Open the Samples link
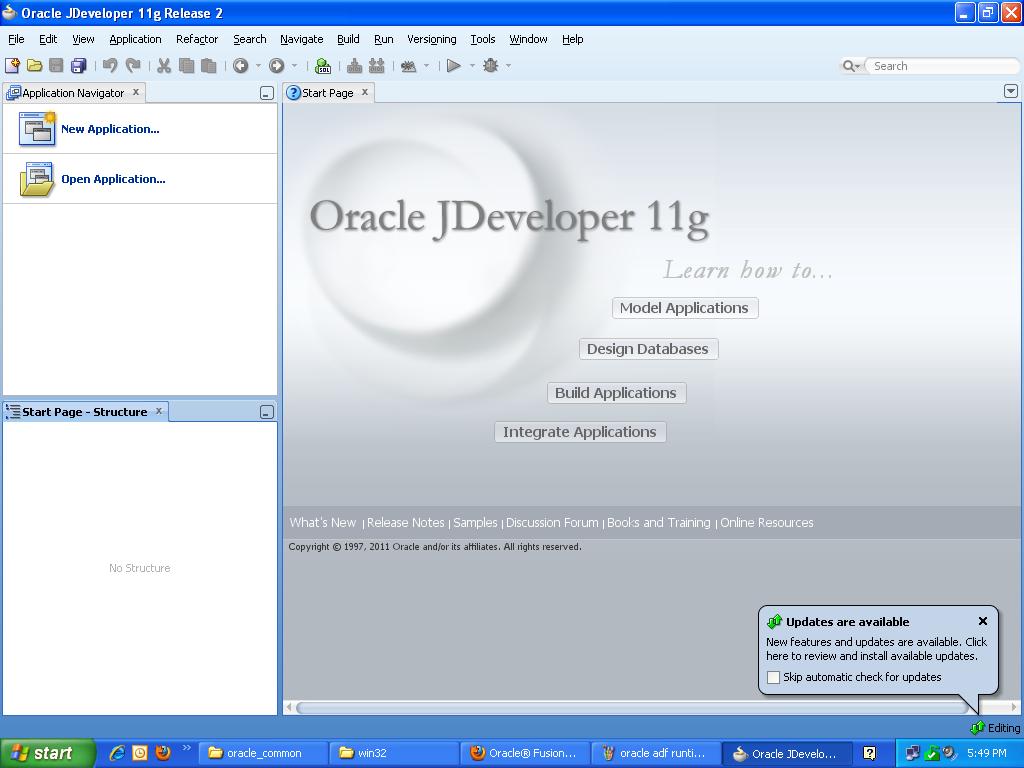 475,522
